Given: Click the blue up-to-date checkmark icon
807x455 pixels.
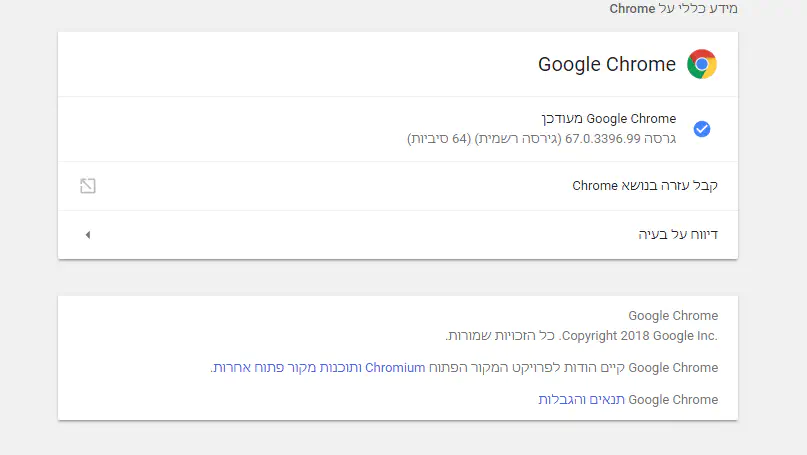Looking at the screenshot, I should [702, 129].
